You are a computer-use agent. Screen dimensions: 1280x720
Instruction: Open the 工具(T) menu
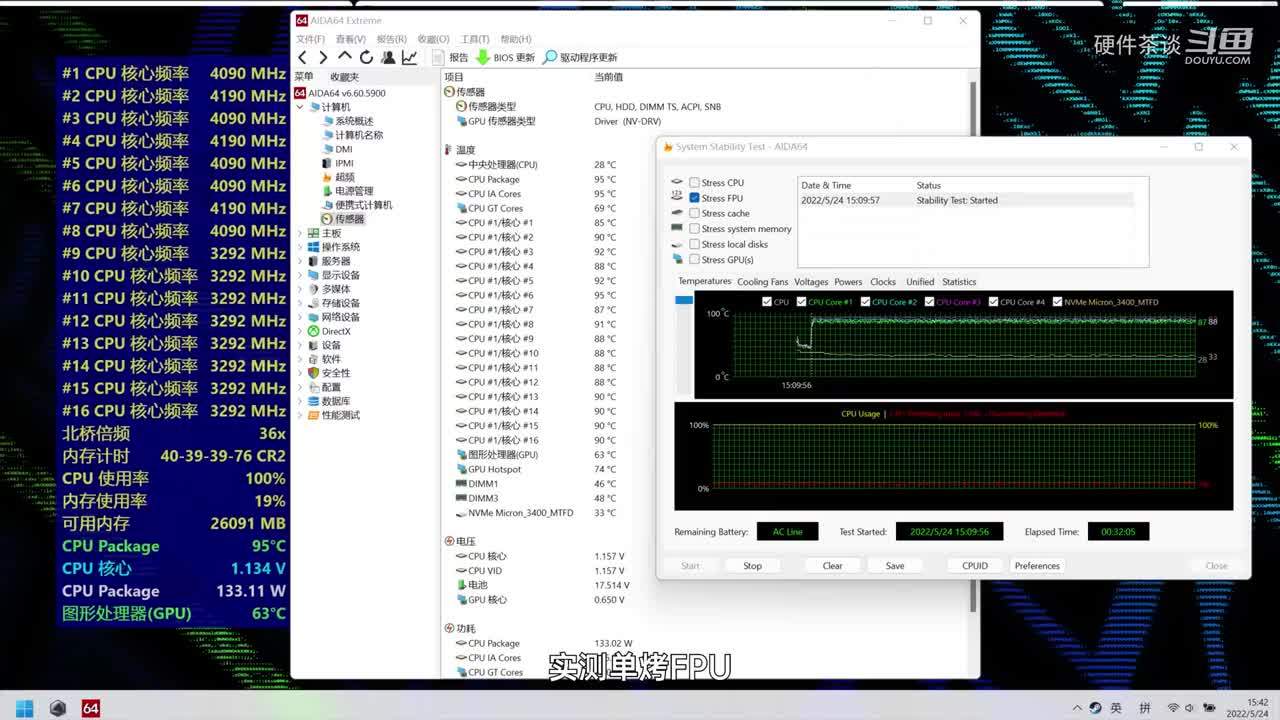(x=475, y=39)
